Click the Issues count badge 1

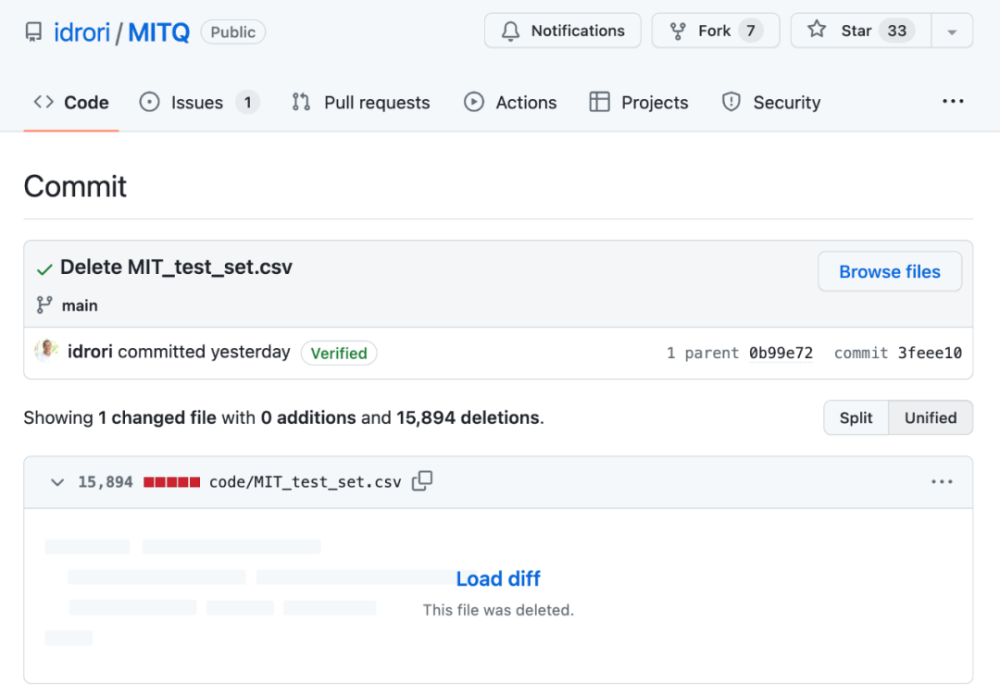pyautogui.click(x=247, y=102)
